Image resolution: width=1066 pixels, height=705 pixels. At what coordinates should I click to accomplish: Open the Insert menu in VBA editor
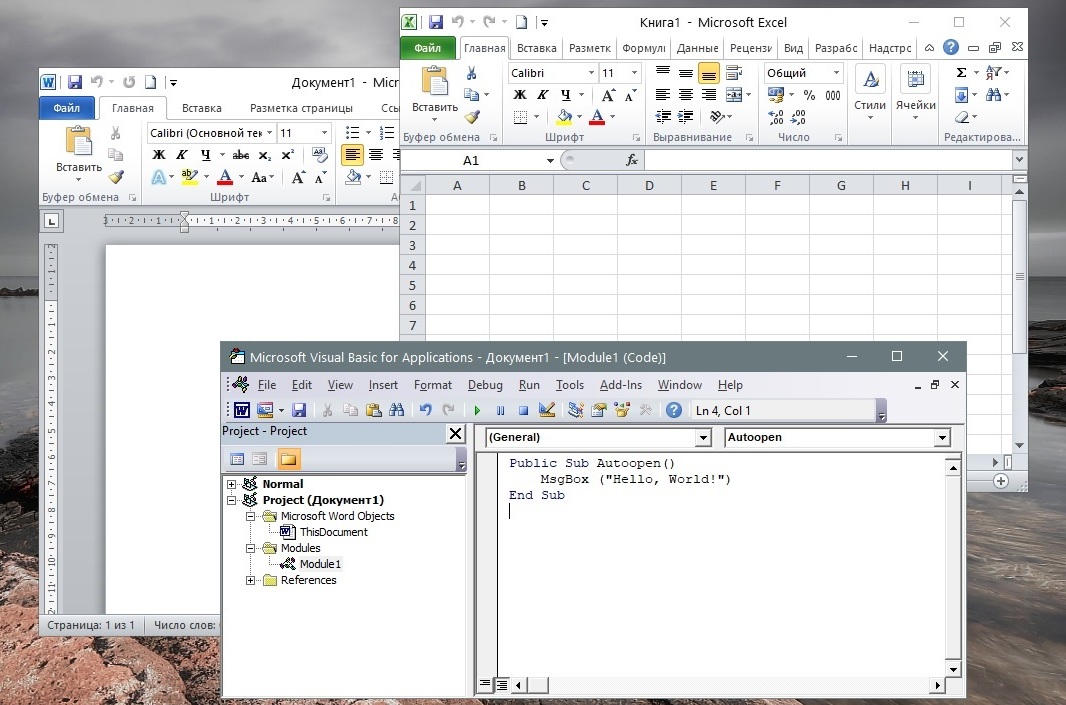383,385
